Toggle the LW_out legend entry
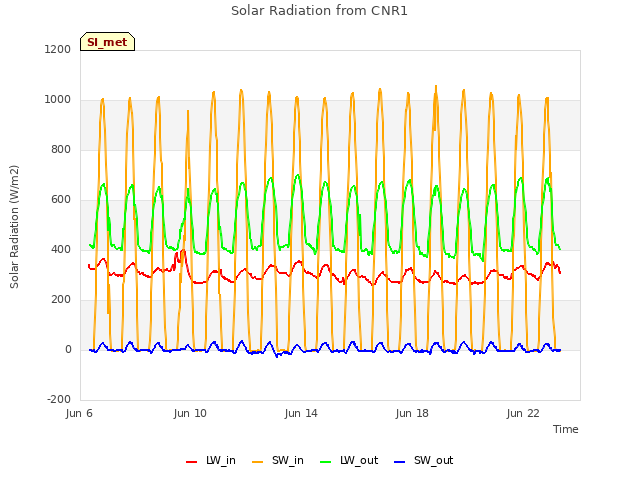 click(349, 461)
